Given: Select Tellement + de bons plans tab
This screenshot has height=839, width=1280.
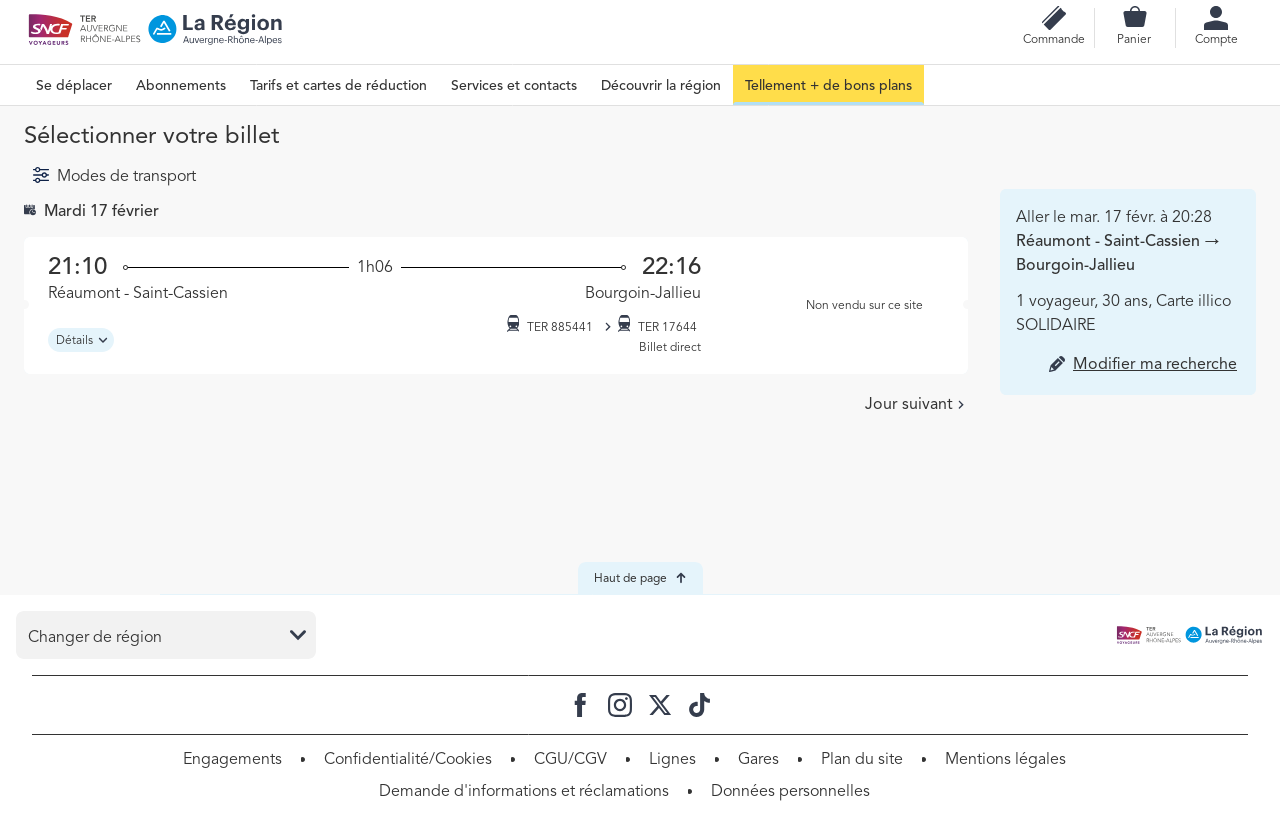Looking at the screenshot, I should [x=828, y=85].
